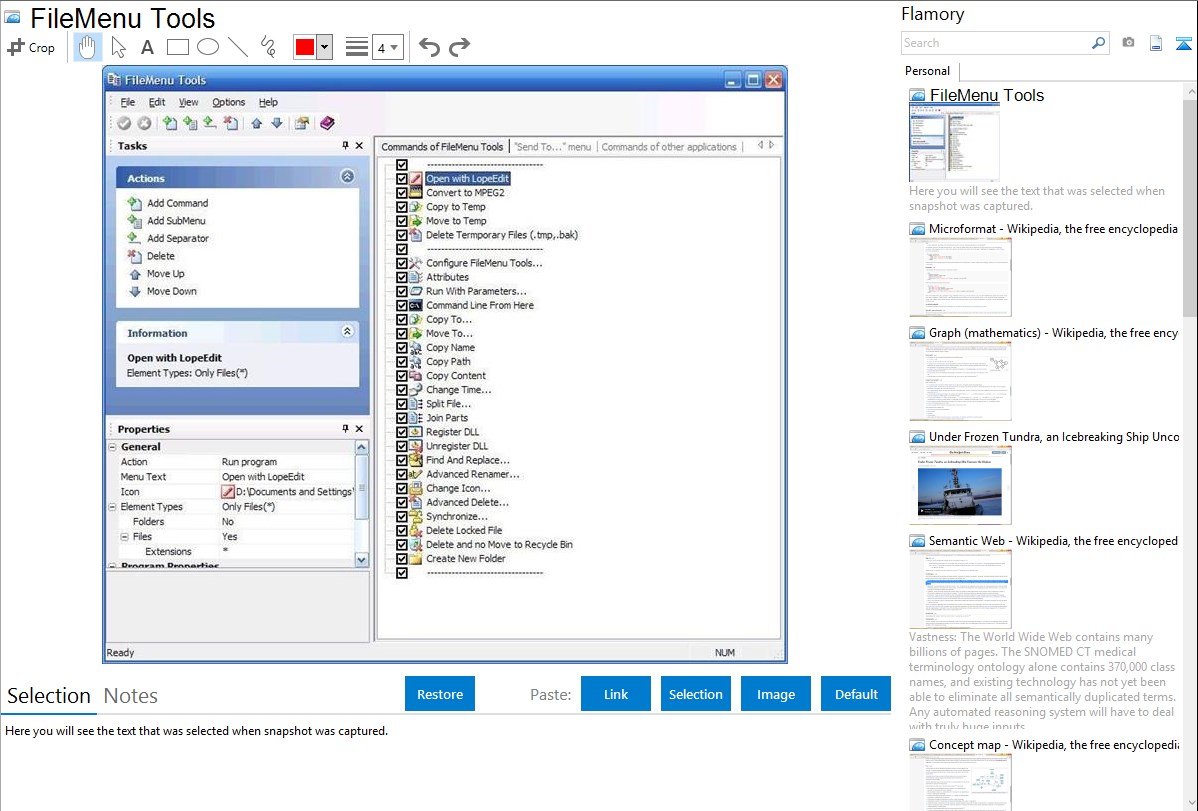Screen dimensions: 1198x811
Task: Collapse the Actions section in Tasks
Action: click(x=347, y=177)
